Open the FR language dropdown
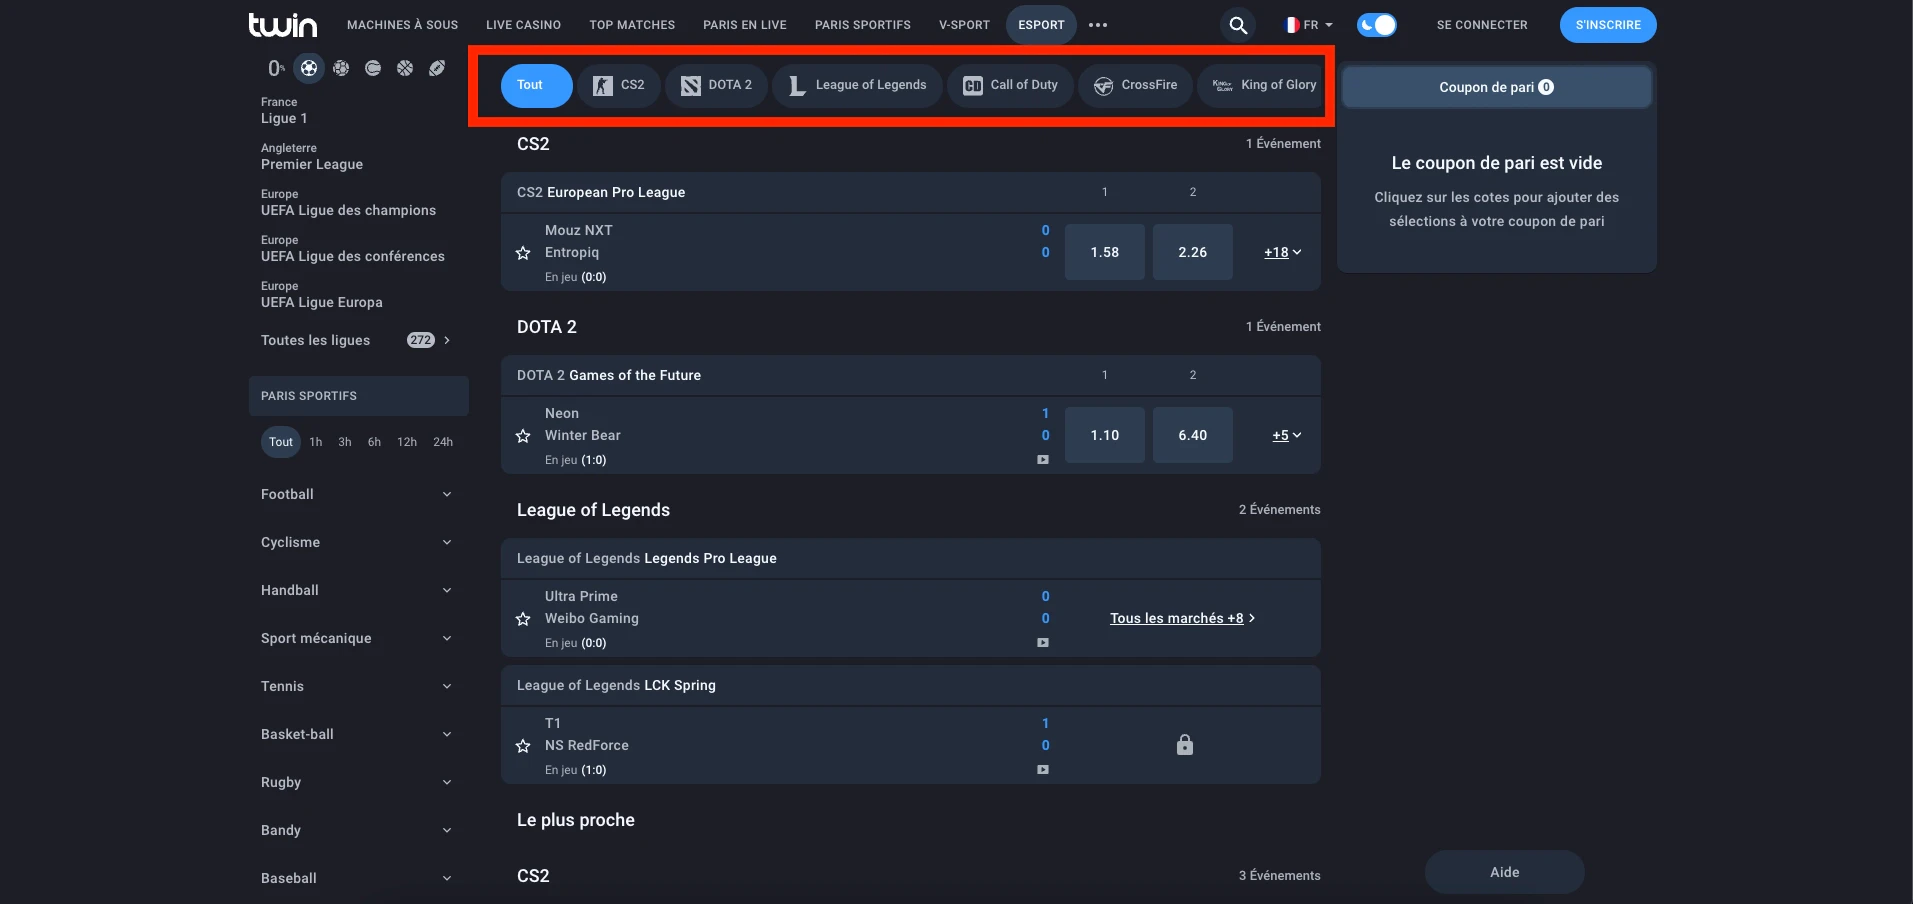 coord(1309,25)
